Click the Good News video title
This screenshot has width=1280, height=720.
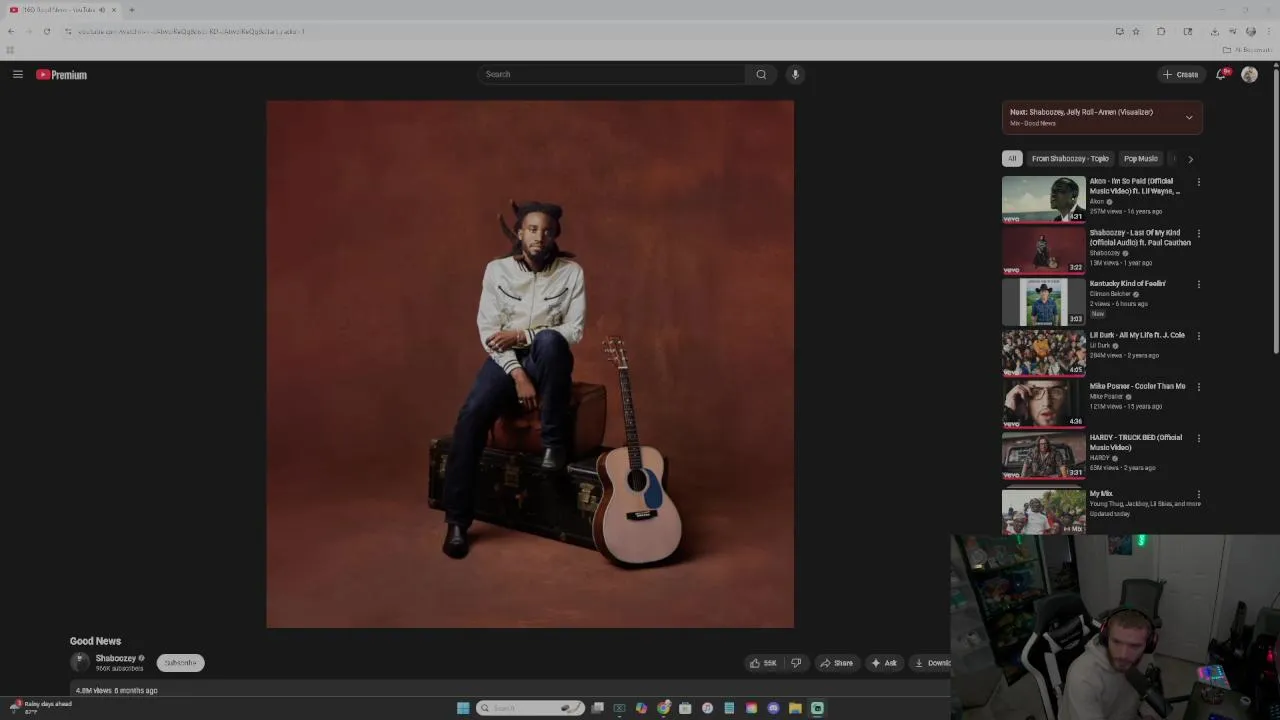(95, 641)
